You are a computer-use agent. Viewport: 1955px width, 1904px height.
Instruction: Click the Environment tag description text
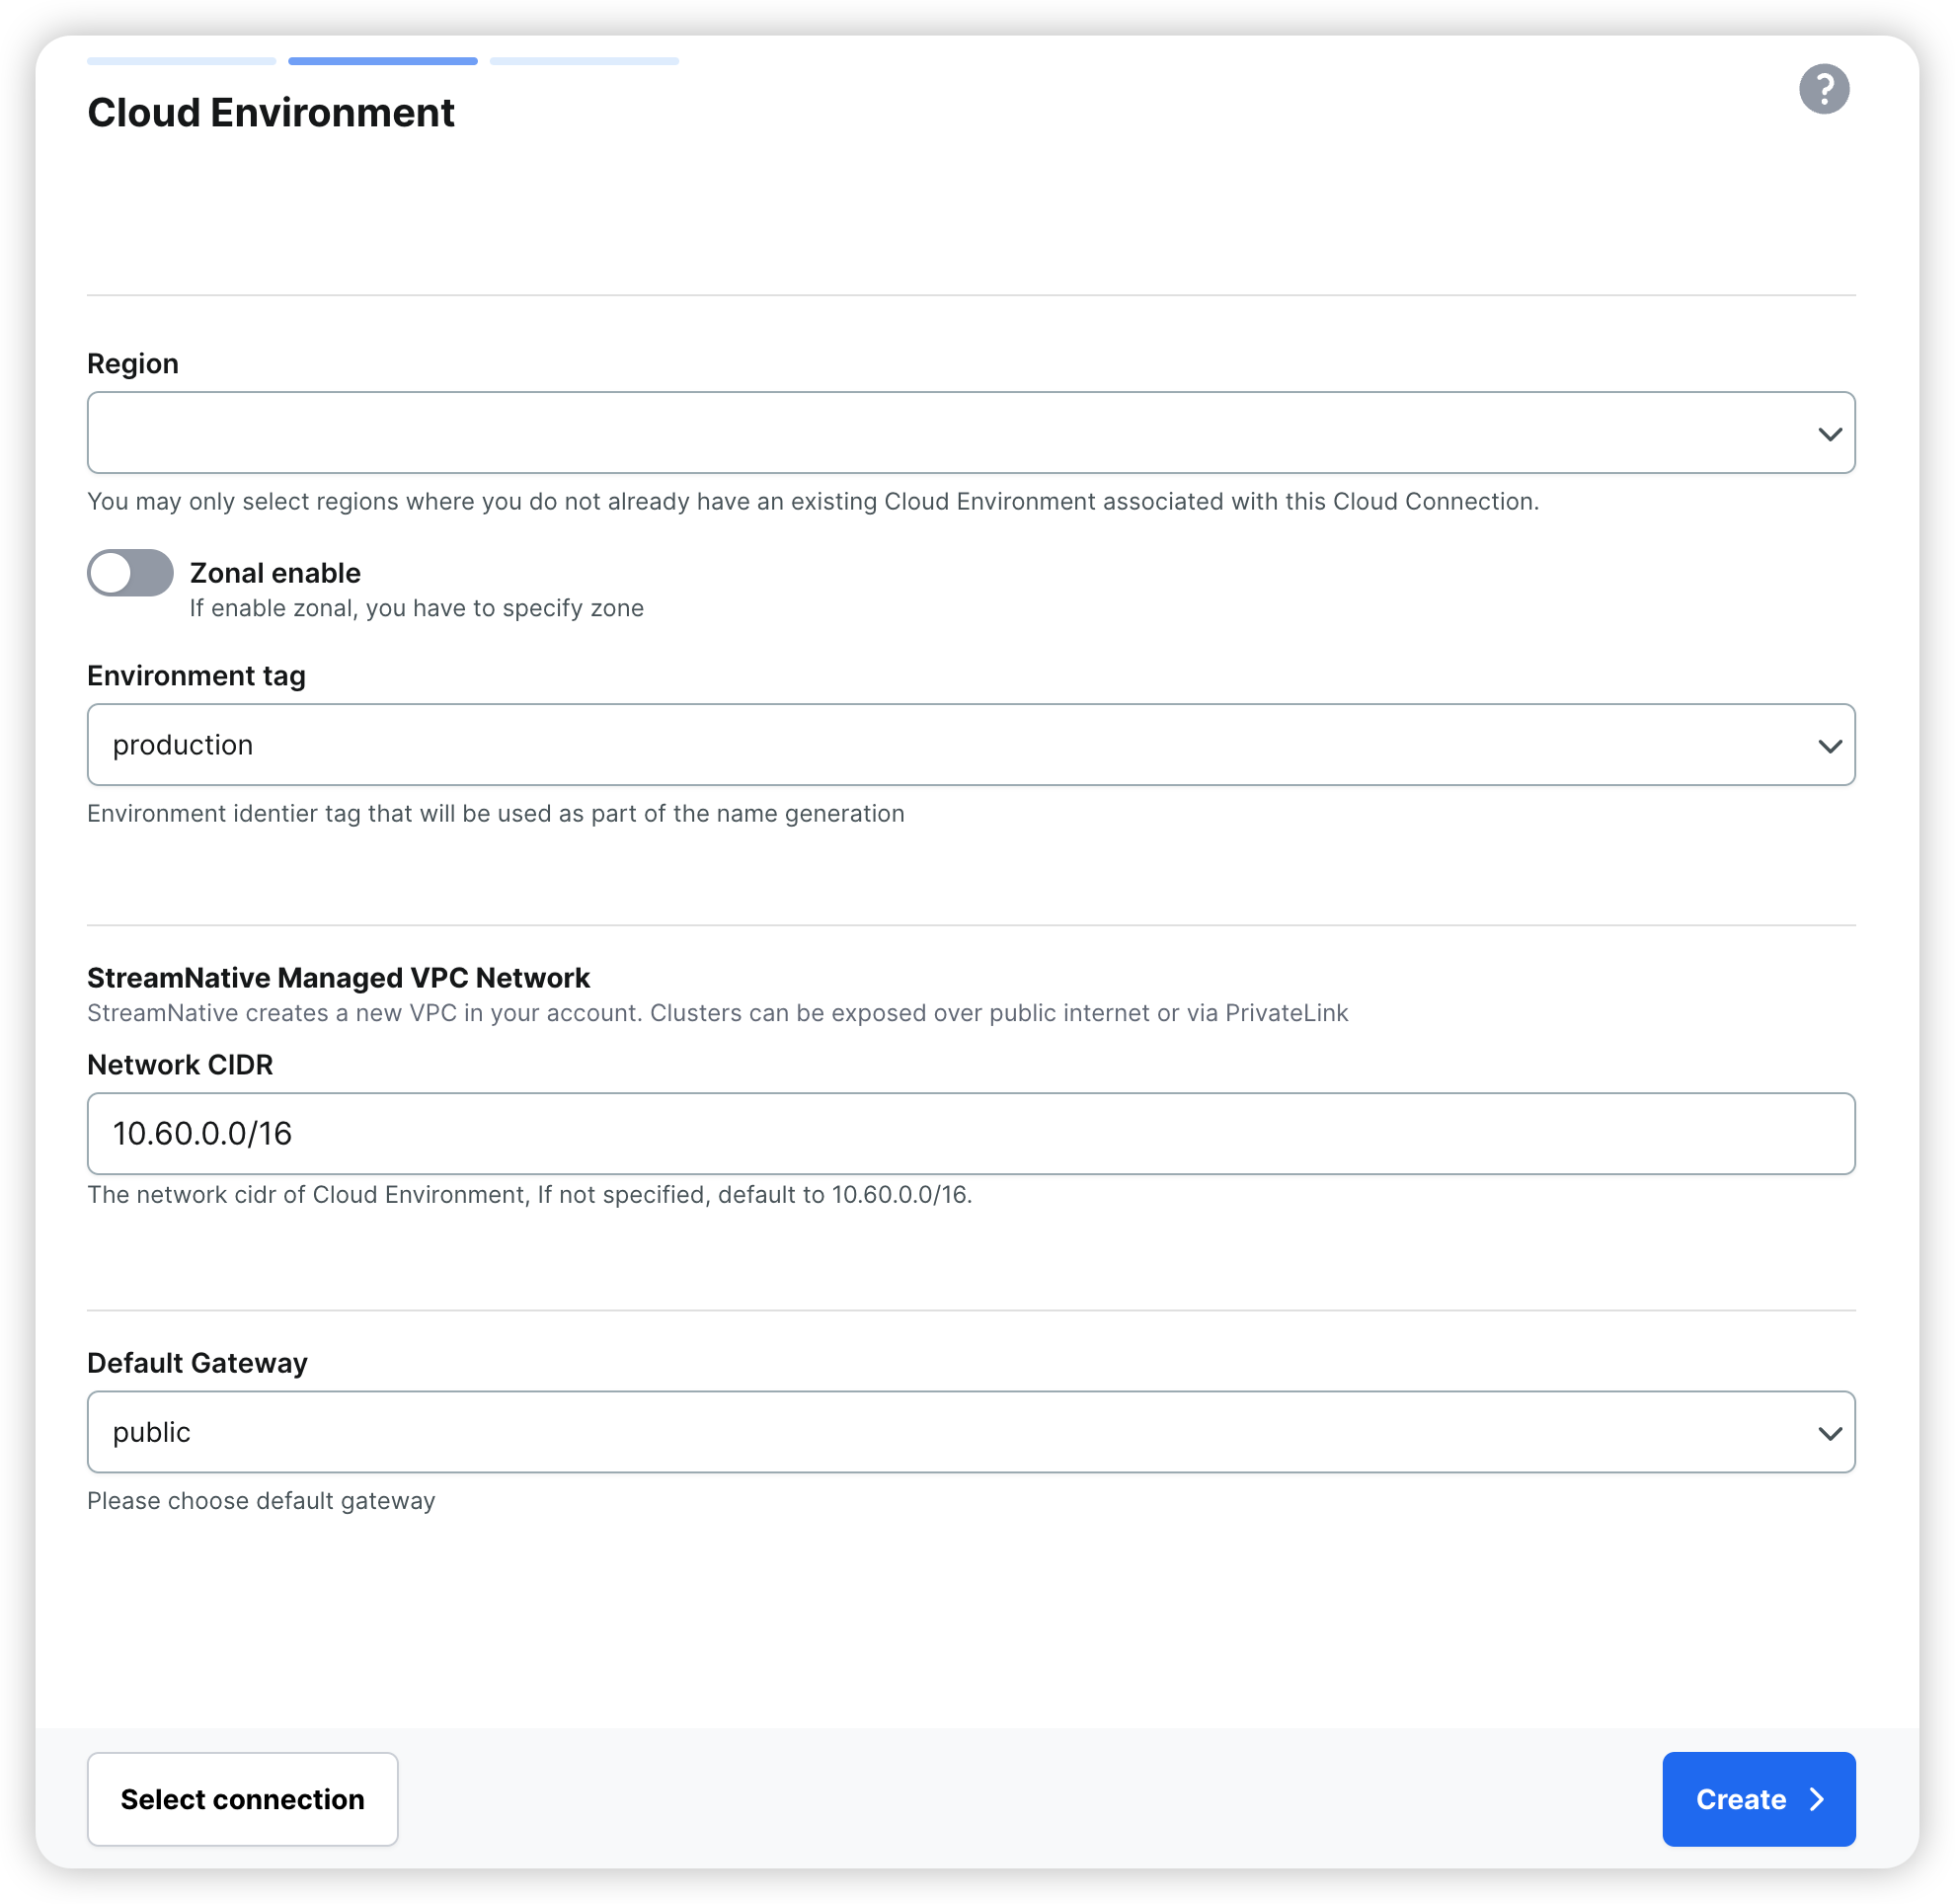495,814
